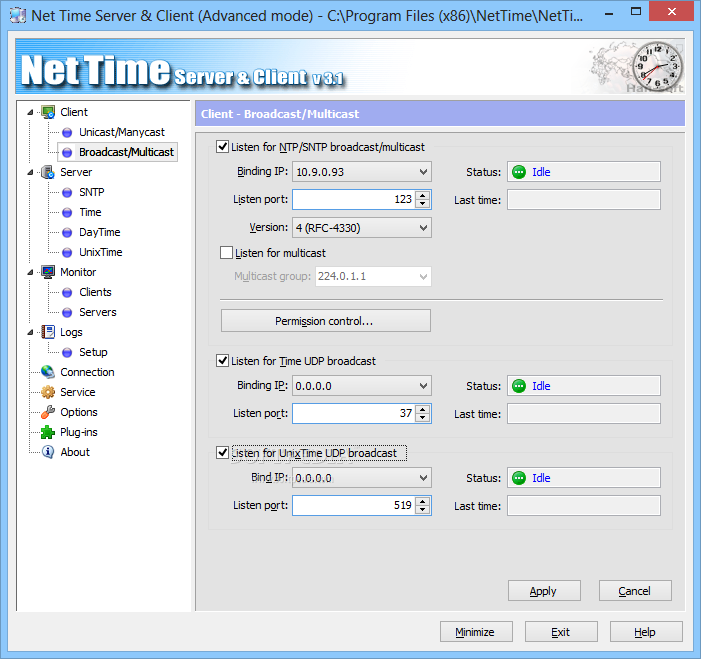Select Servers under Monitor
Viewport: 701px width, 659px height.
coord(97,313)
